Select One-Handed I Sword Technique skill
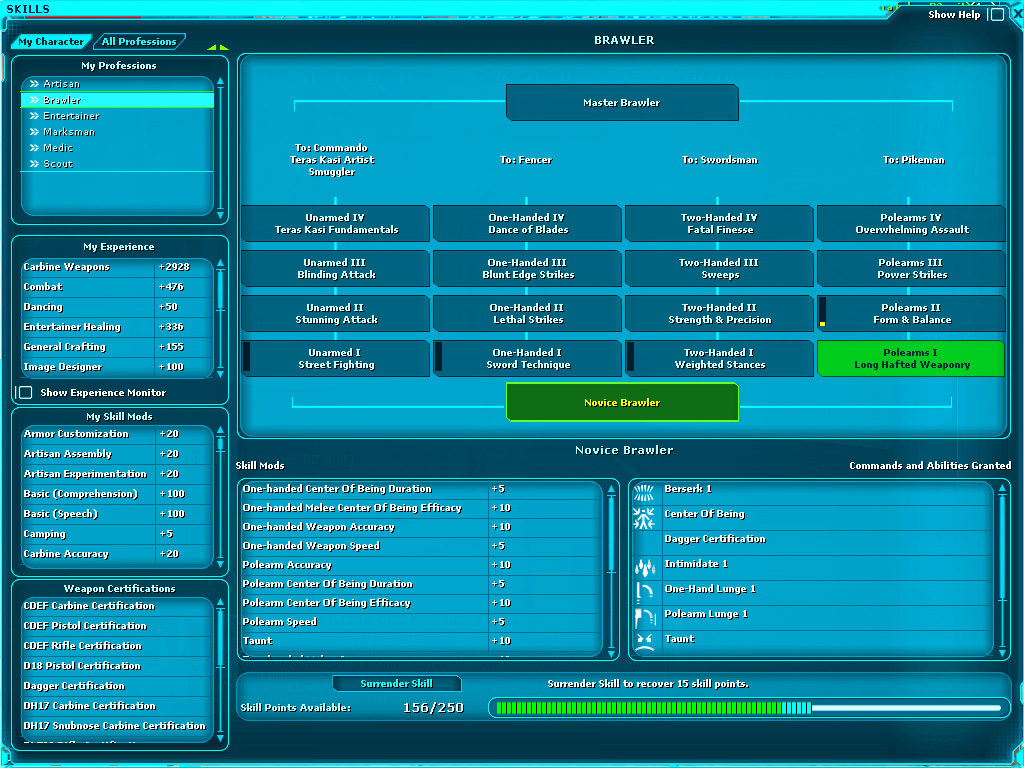 click(x=528, y=359)
